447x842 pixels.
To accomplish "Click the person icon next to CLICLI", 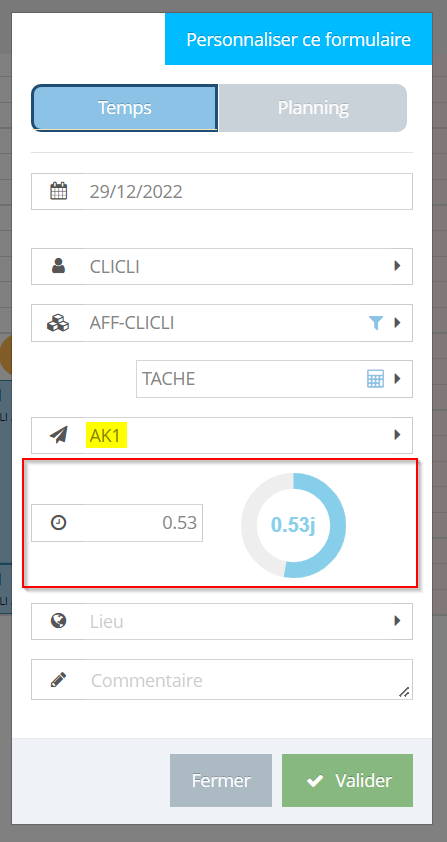I will pyautogui.click(x=58, y=266).
